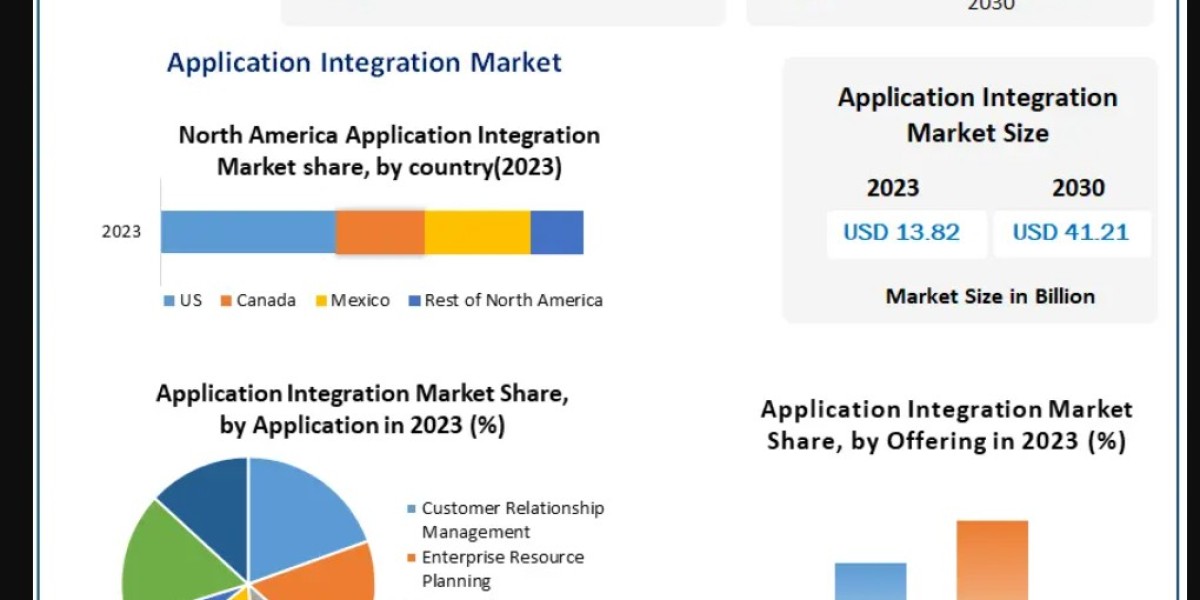1200x600 pixels.
Task: Click the "USD 41.21" value box
Action: 1072,233
